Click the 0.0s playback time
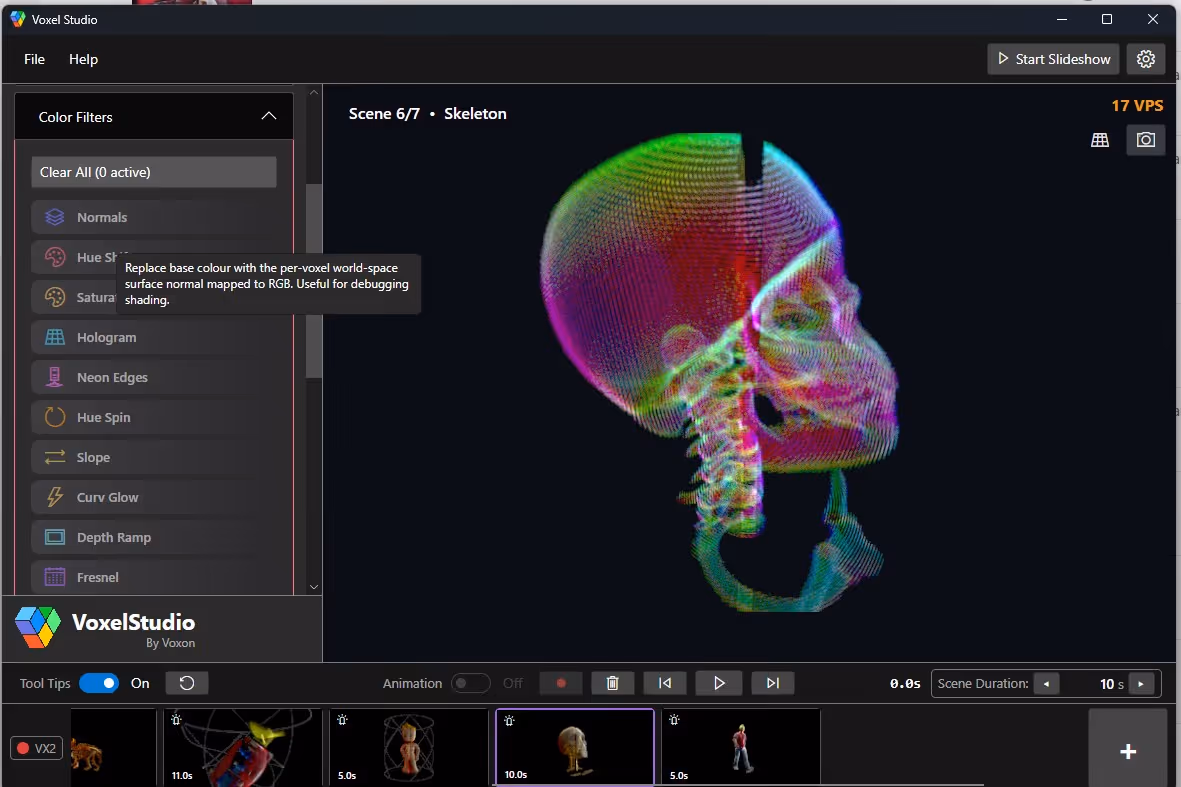This screenshot has height=787, width=1181. [x=905, y=683]
